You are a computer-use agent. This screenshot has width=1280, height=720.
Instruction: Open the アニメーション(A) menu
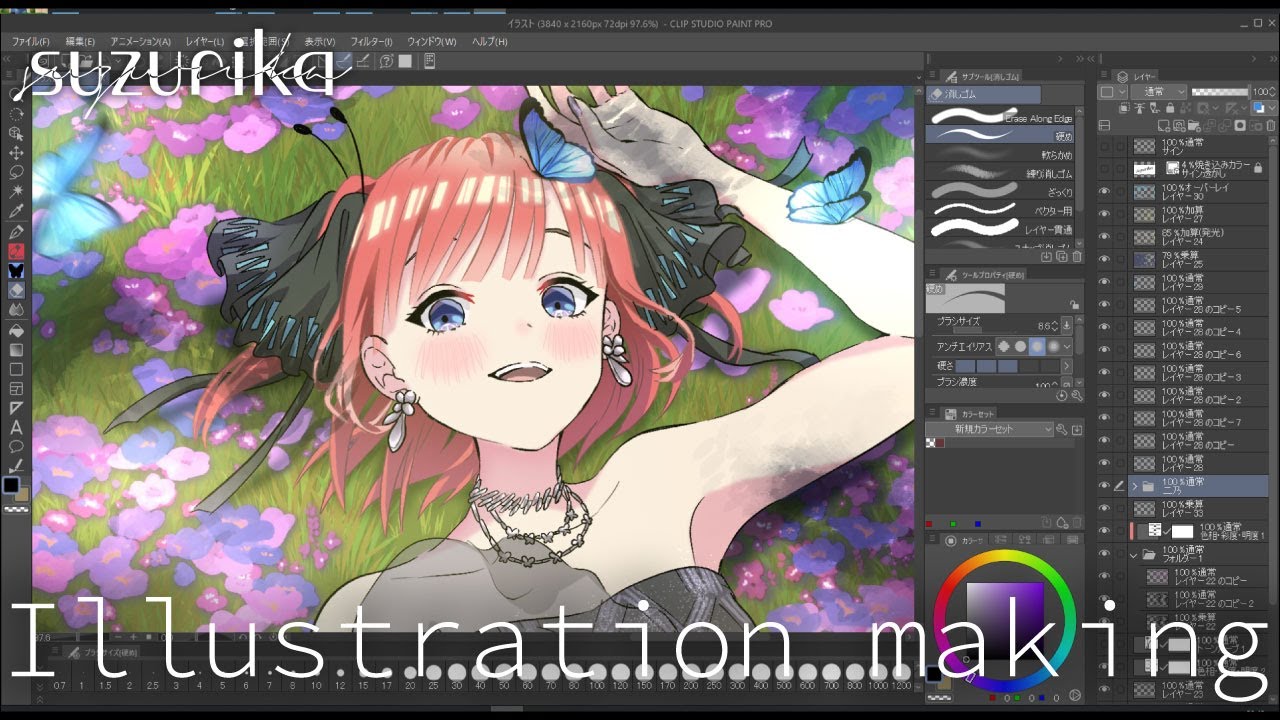click(141, 42)
